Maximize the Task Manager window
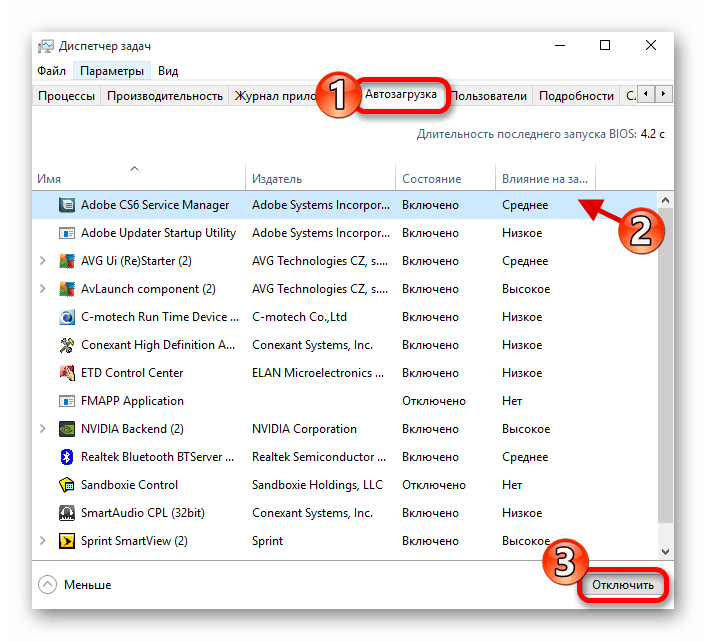The image size is (706, 641). tap(605, 45)
